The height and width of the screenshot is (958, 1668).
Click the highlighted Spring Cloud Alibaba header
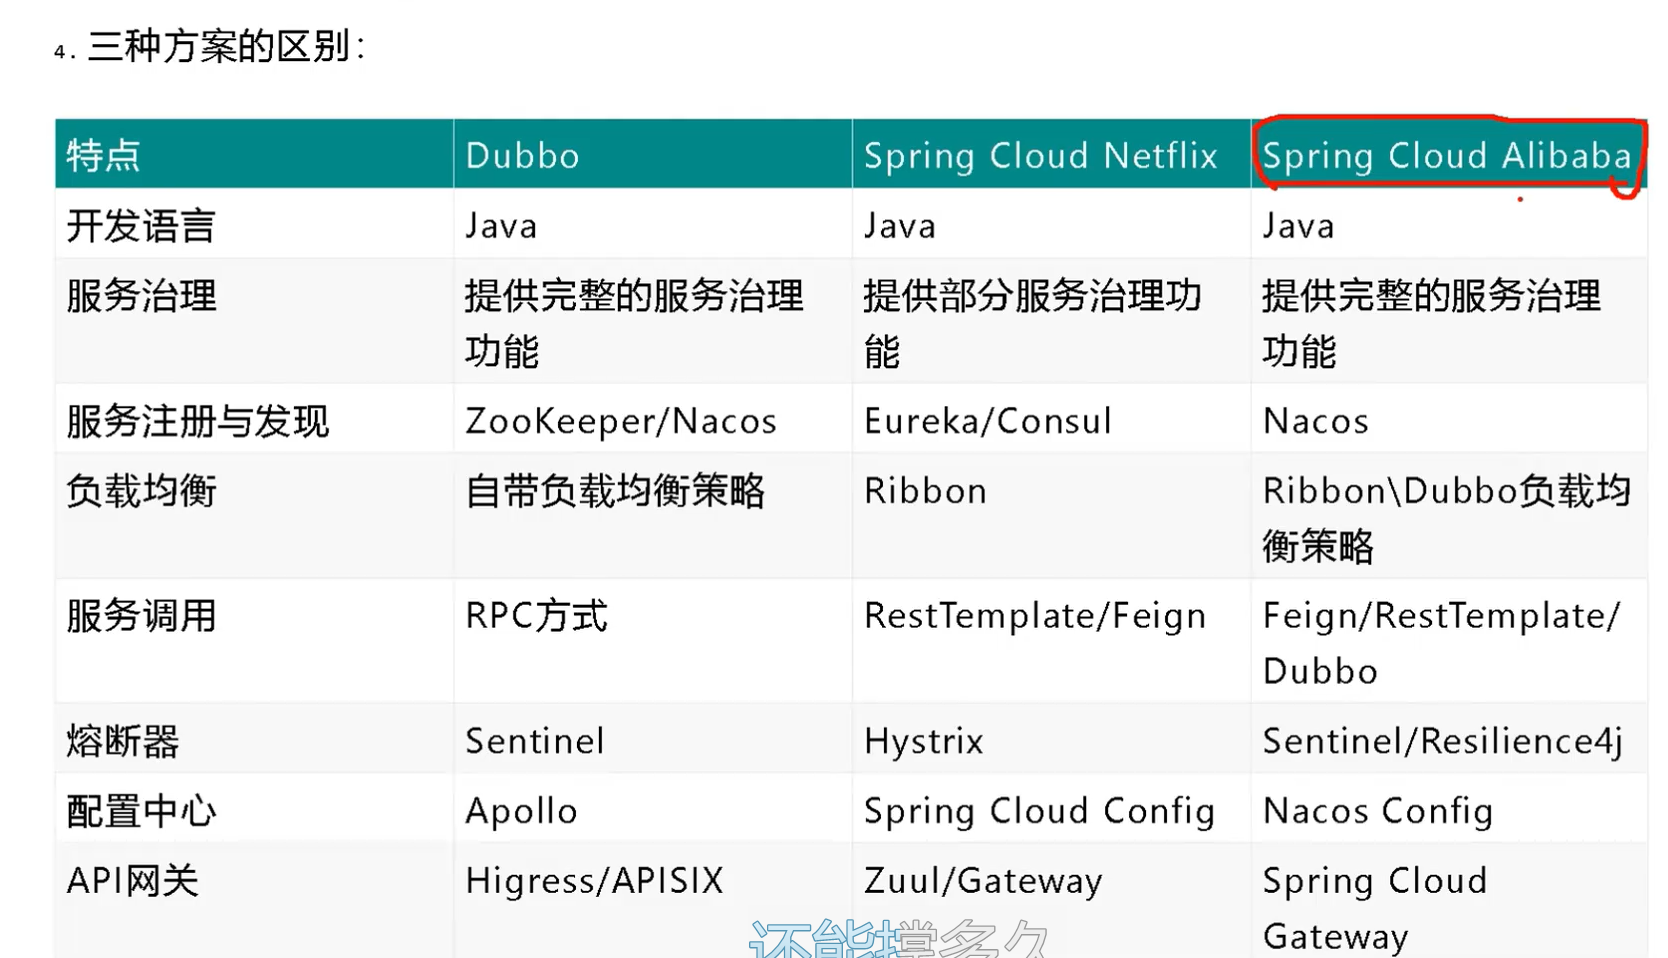1446,156
